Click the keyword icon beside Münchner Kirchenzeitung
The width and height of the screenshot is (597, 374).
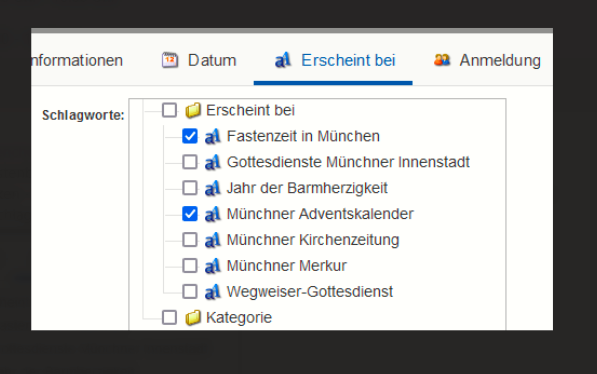(x=212, y=240)
